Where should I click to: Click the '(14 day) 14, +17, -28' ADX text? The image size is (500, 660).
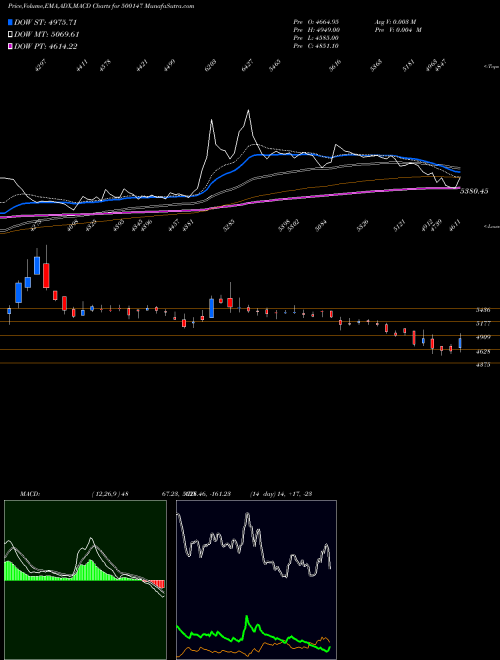[x=281, y=494]
